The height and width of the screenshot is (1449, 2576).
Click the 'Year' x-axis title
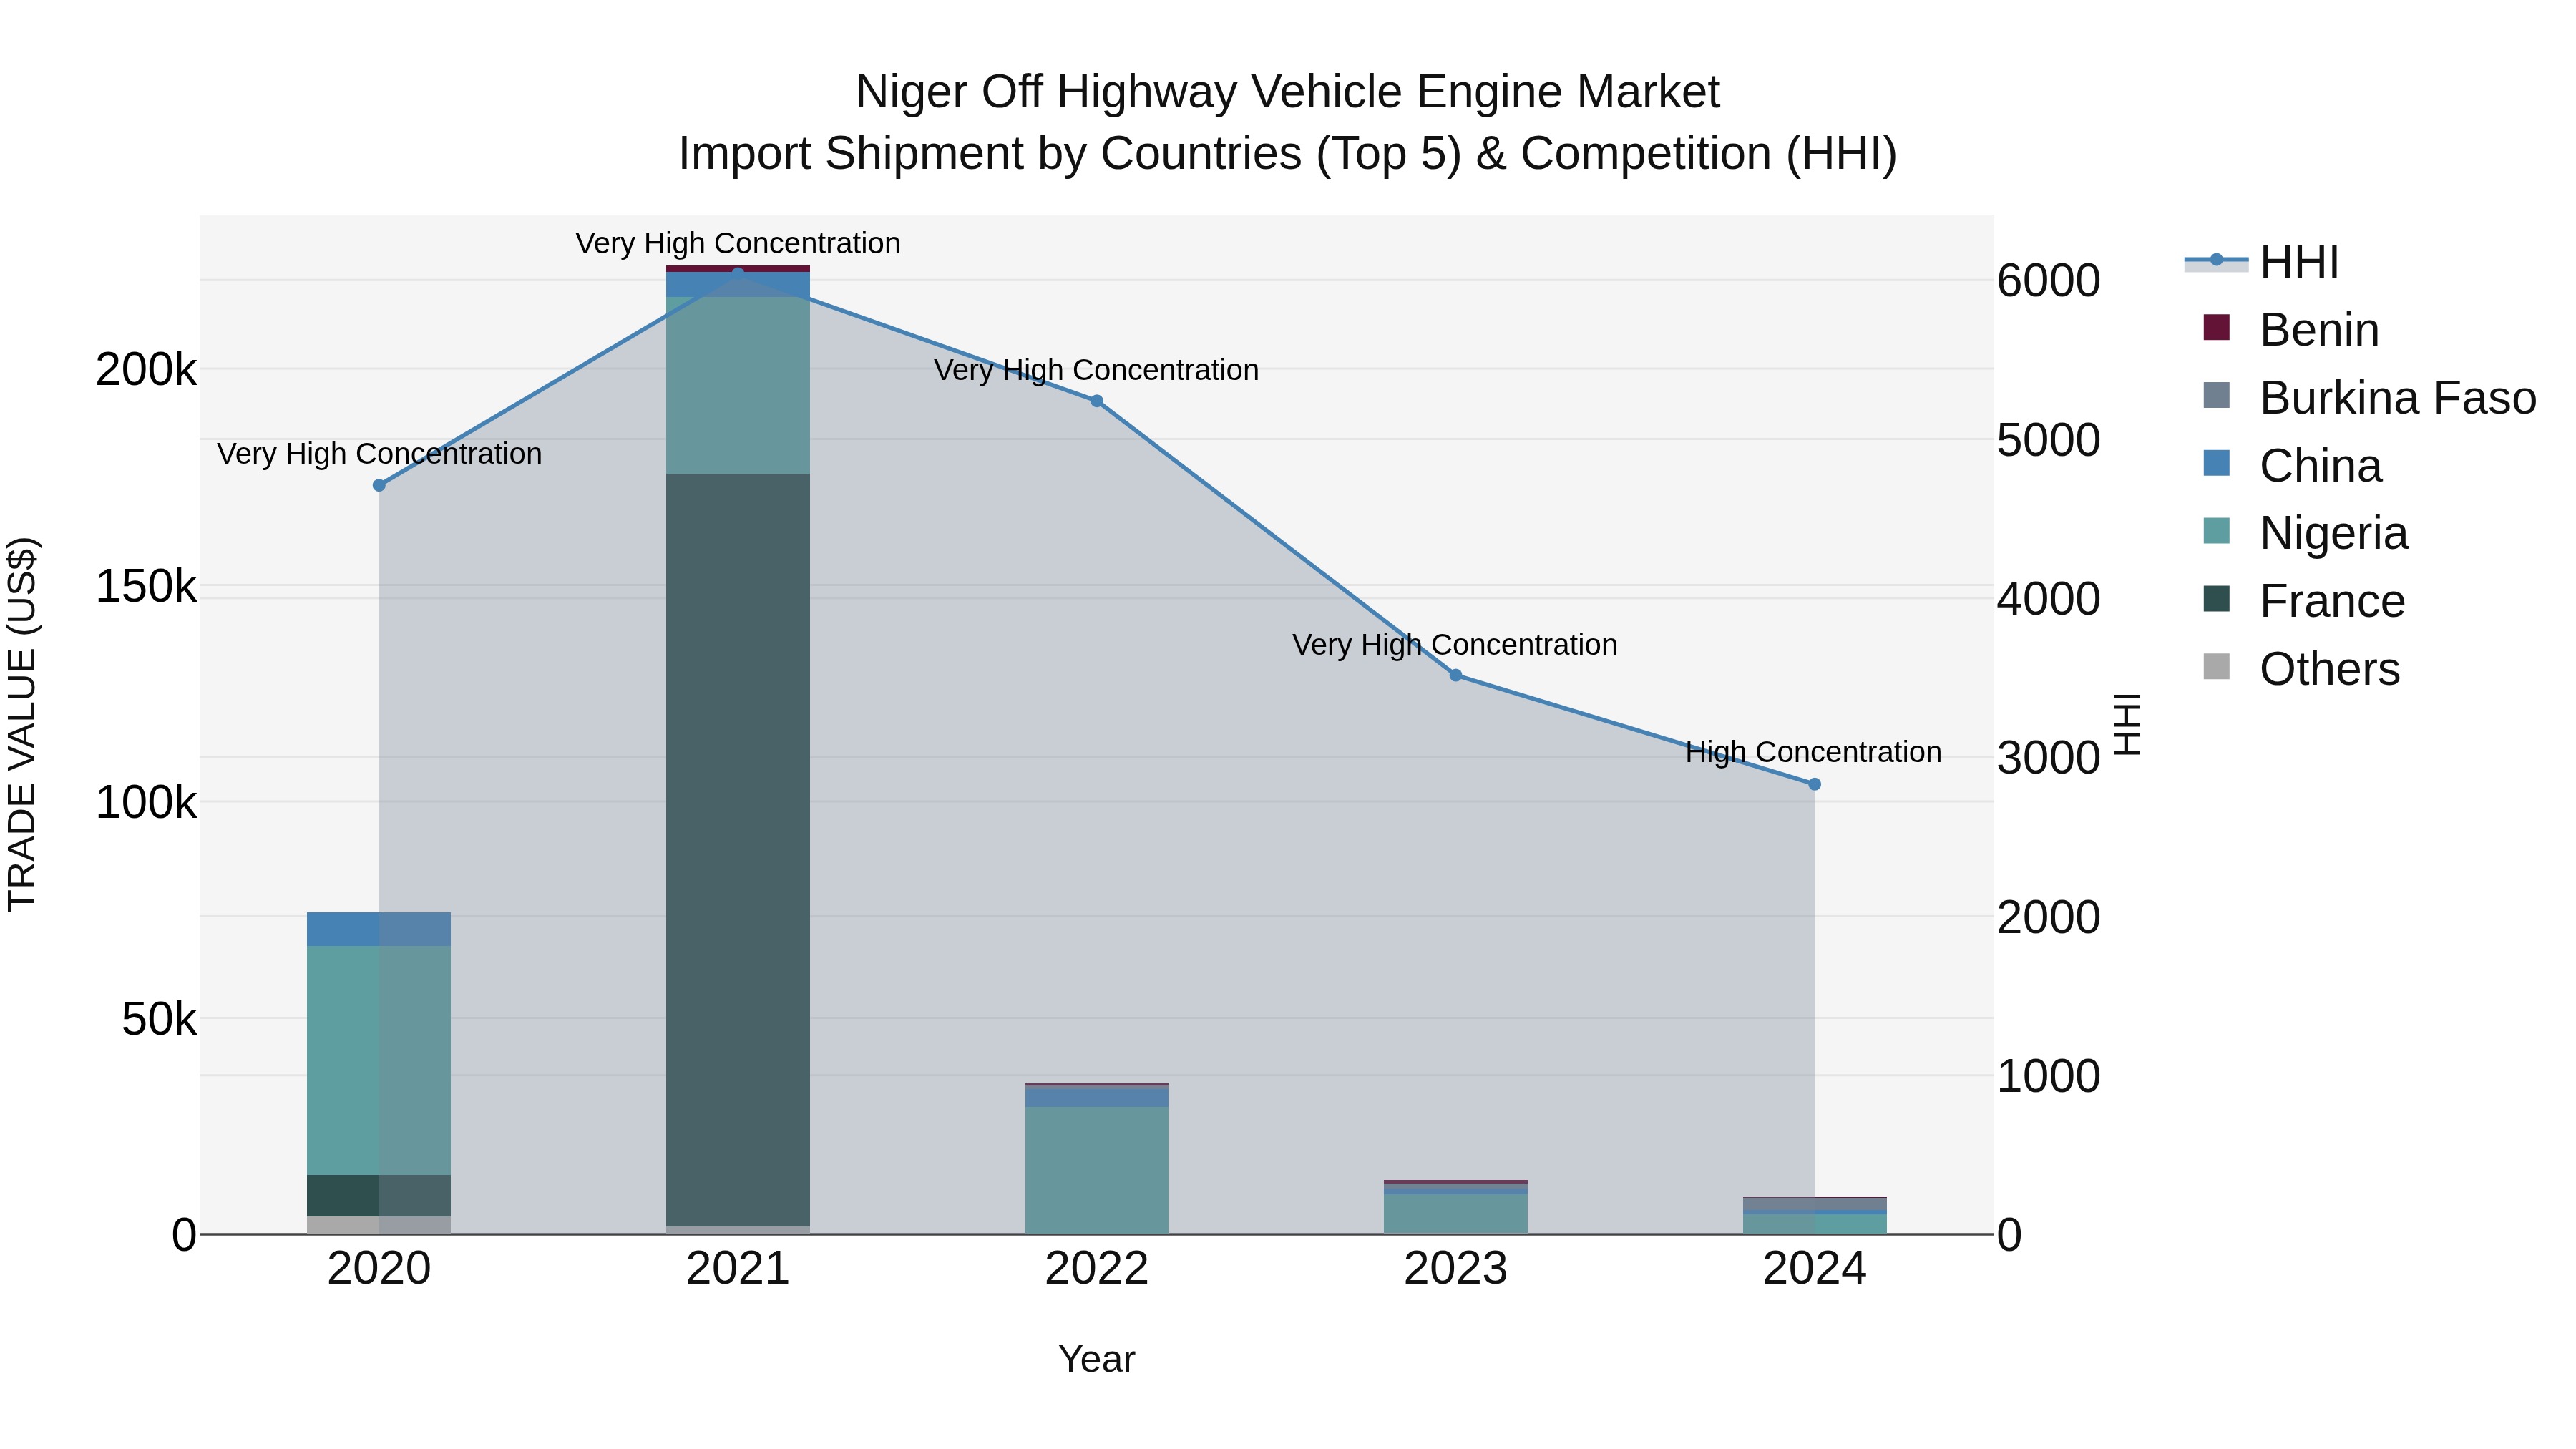pos(1097,1360)
